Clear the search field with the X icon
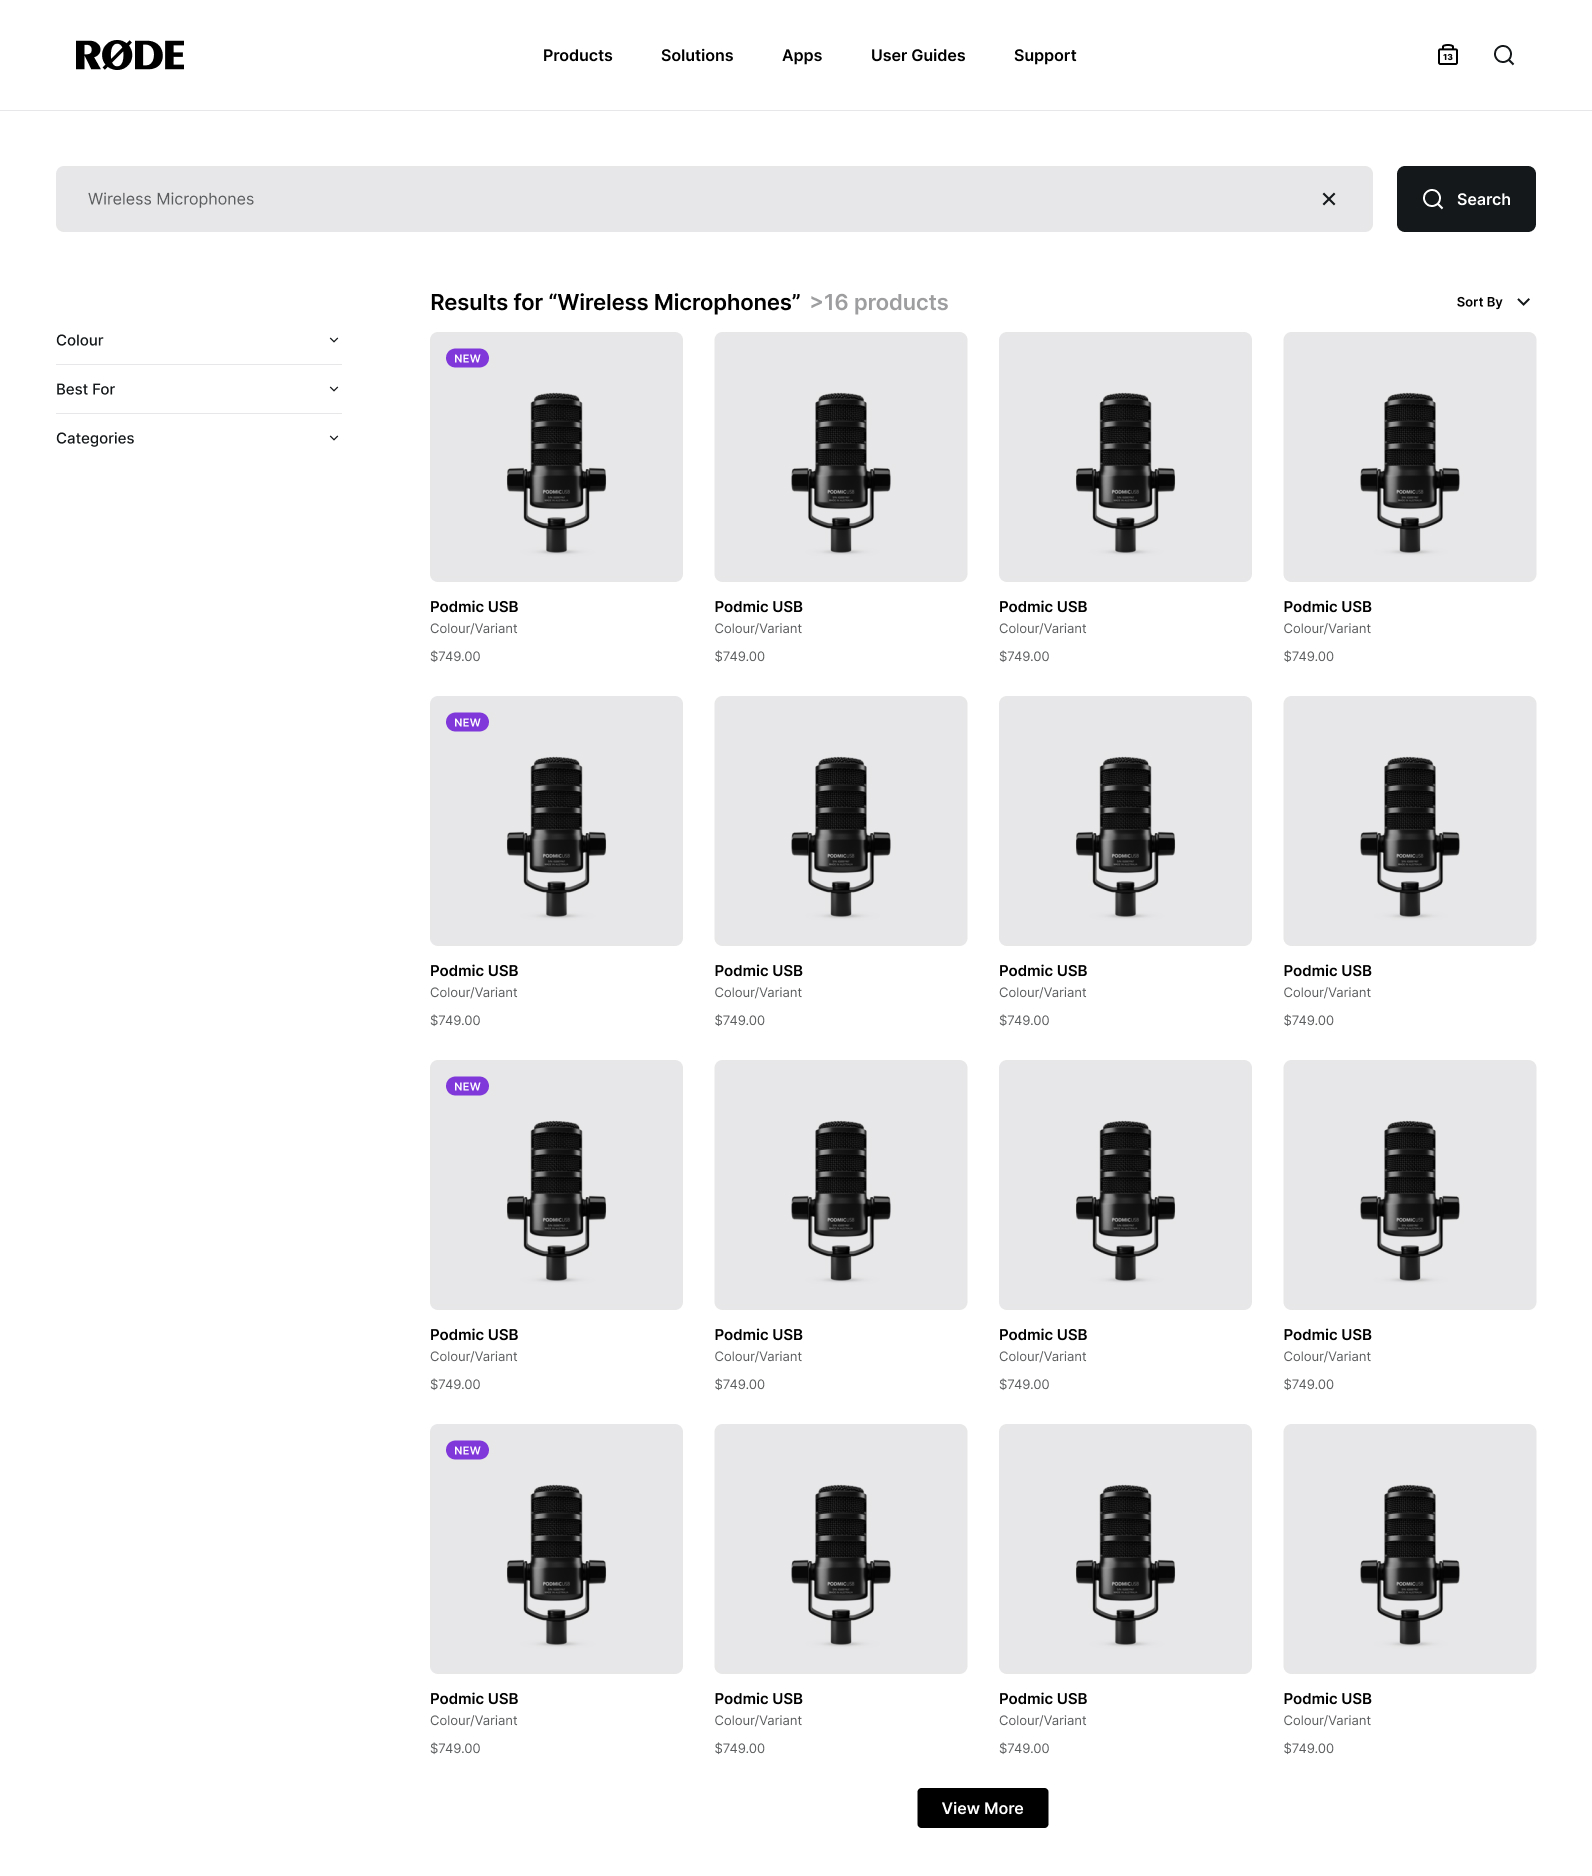This screenshot has height=1876, width=1592. (x=1329, y=199)
